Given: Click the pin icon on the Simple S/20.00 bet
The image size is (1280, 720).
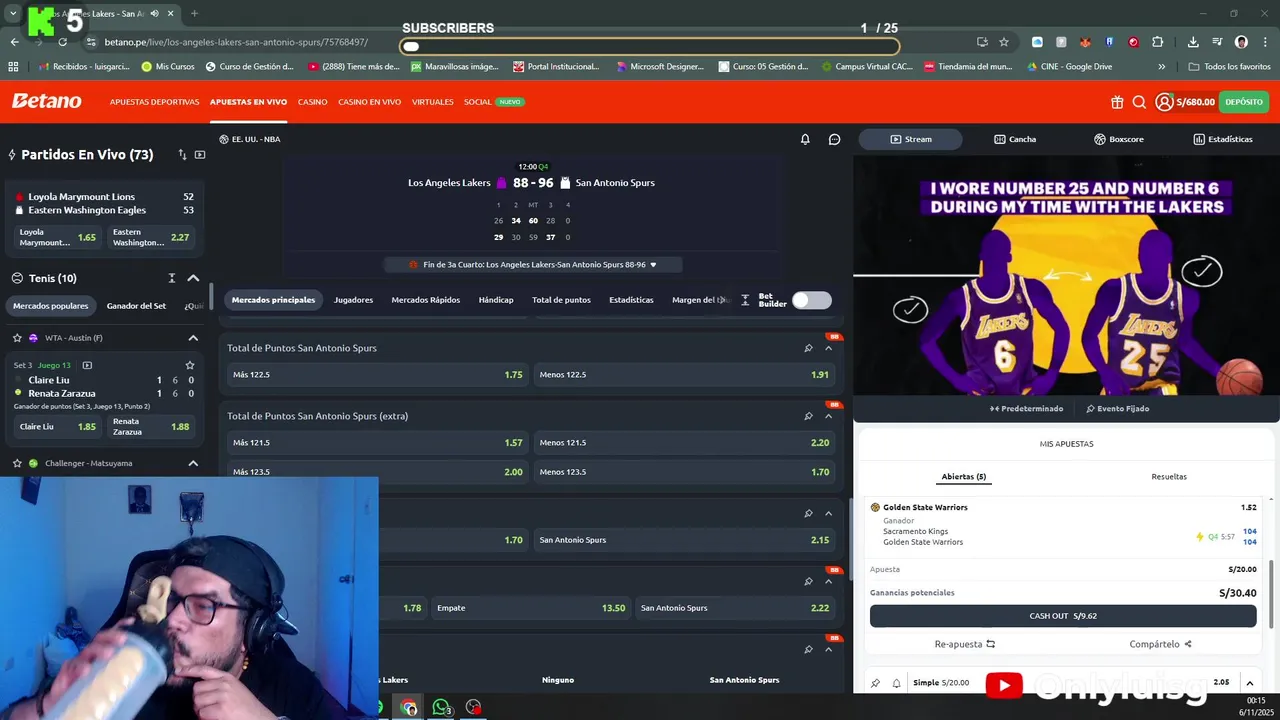Looking at the screenshot, I should click(876, 683).
